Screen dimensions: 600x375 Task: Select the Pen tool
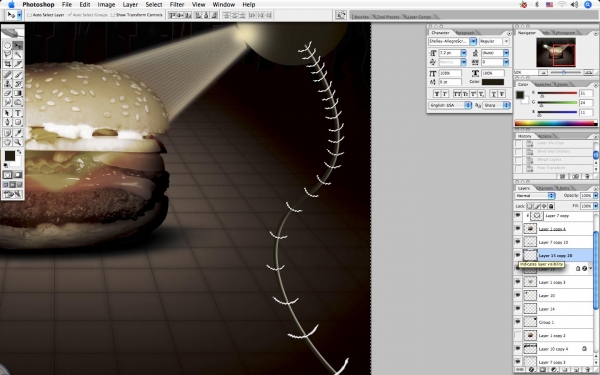click(7, 122)
